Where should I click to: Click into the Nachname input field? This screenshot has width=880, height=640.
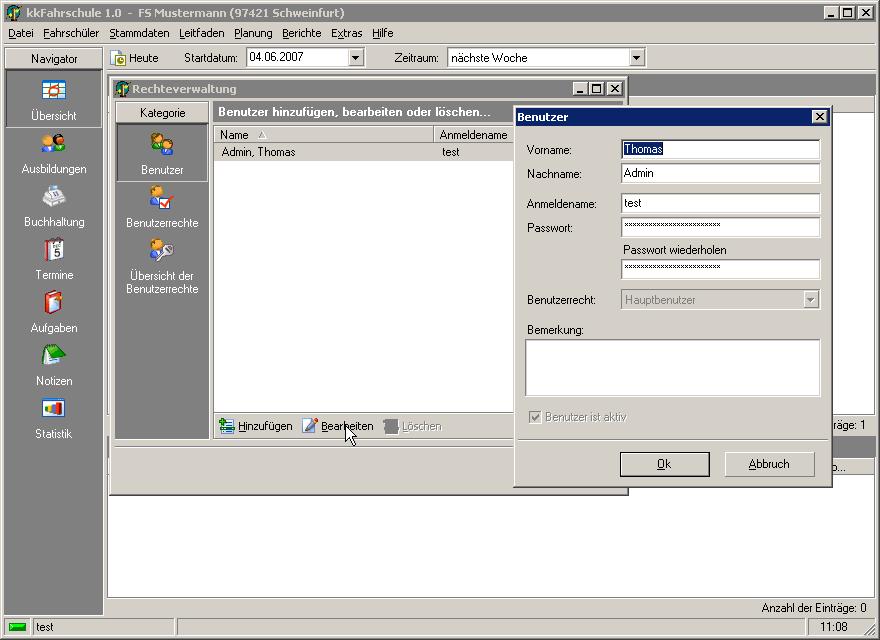[x=719, y=173]
